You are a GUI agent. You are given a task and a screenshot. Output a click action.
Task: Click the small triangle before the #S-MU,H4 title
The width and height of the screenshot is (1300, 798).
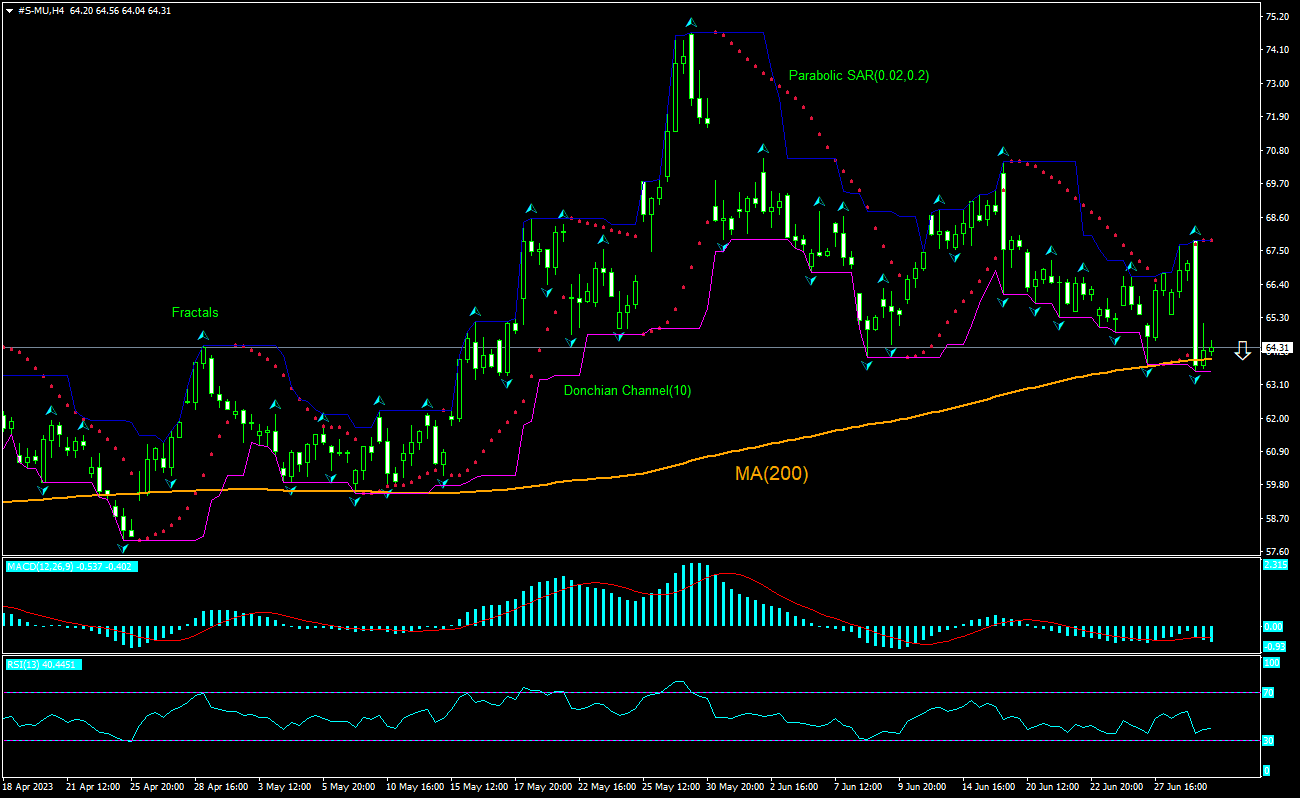[x=9, y=10]
